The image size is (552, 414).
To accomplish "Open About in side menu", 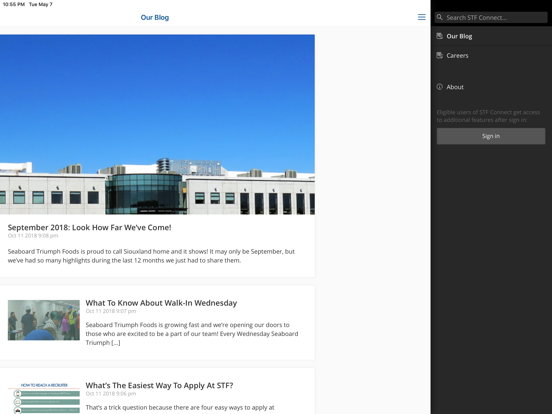I will pos(491,87).
